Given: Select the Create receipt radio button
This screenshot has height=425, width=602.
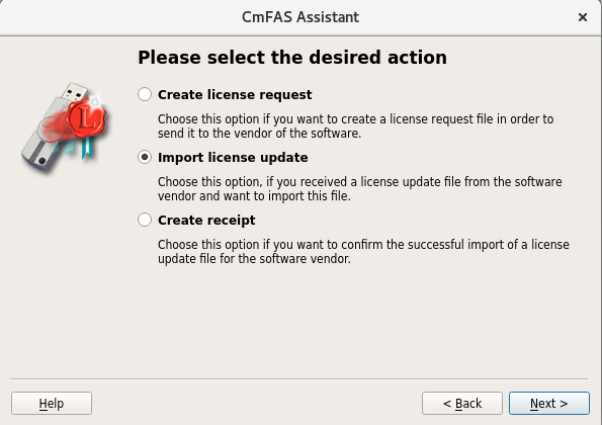Looking at the screenshot, I should point(145,220).
